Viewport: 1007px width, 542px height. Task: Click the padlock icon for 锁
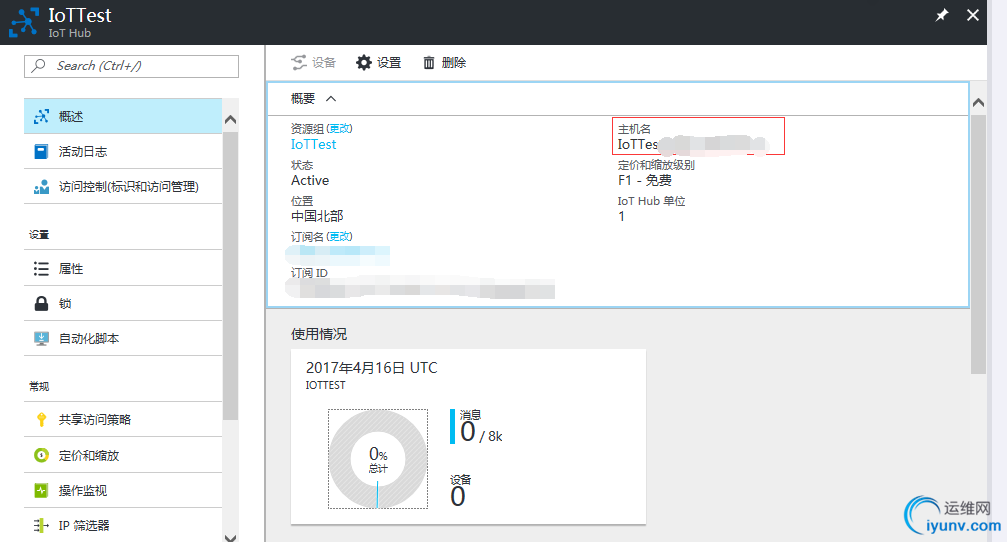click(41, 303)
